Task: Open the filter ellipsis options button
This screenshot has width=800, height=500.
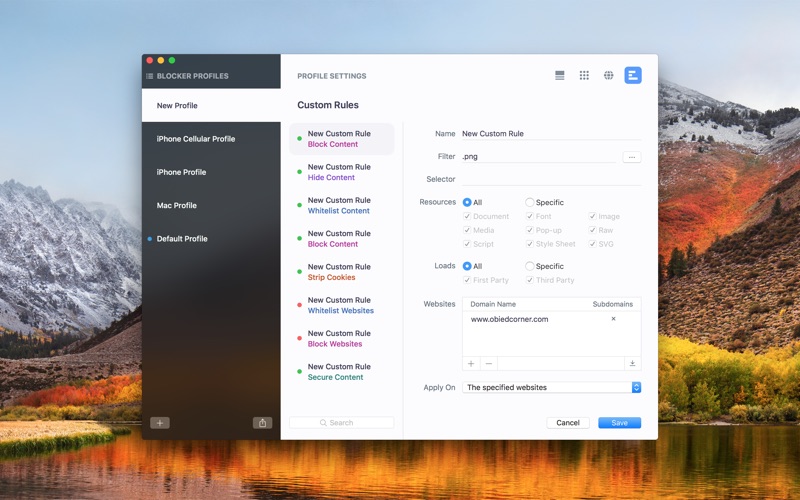Action: (632, 157)
